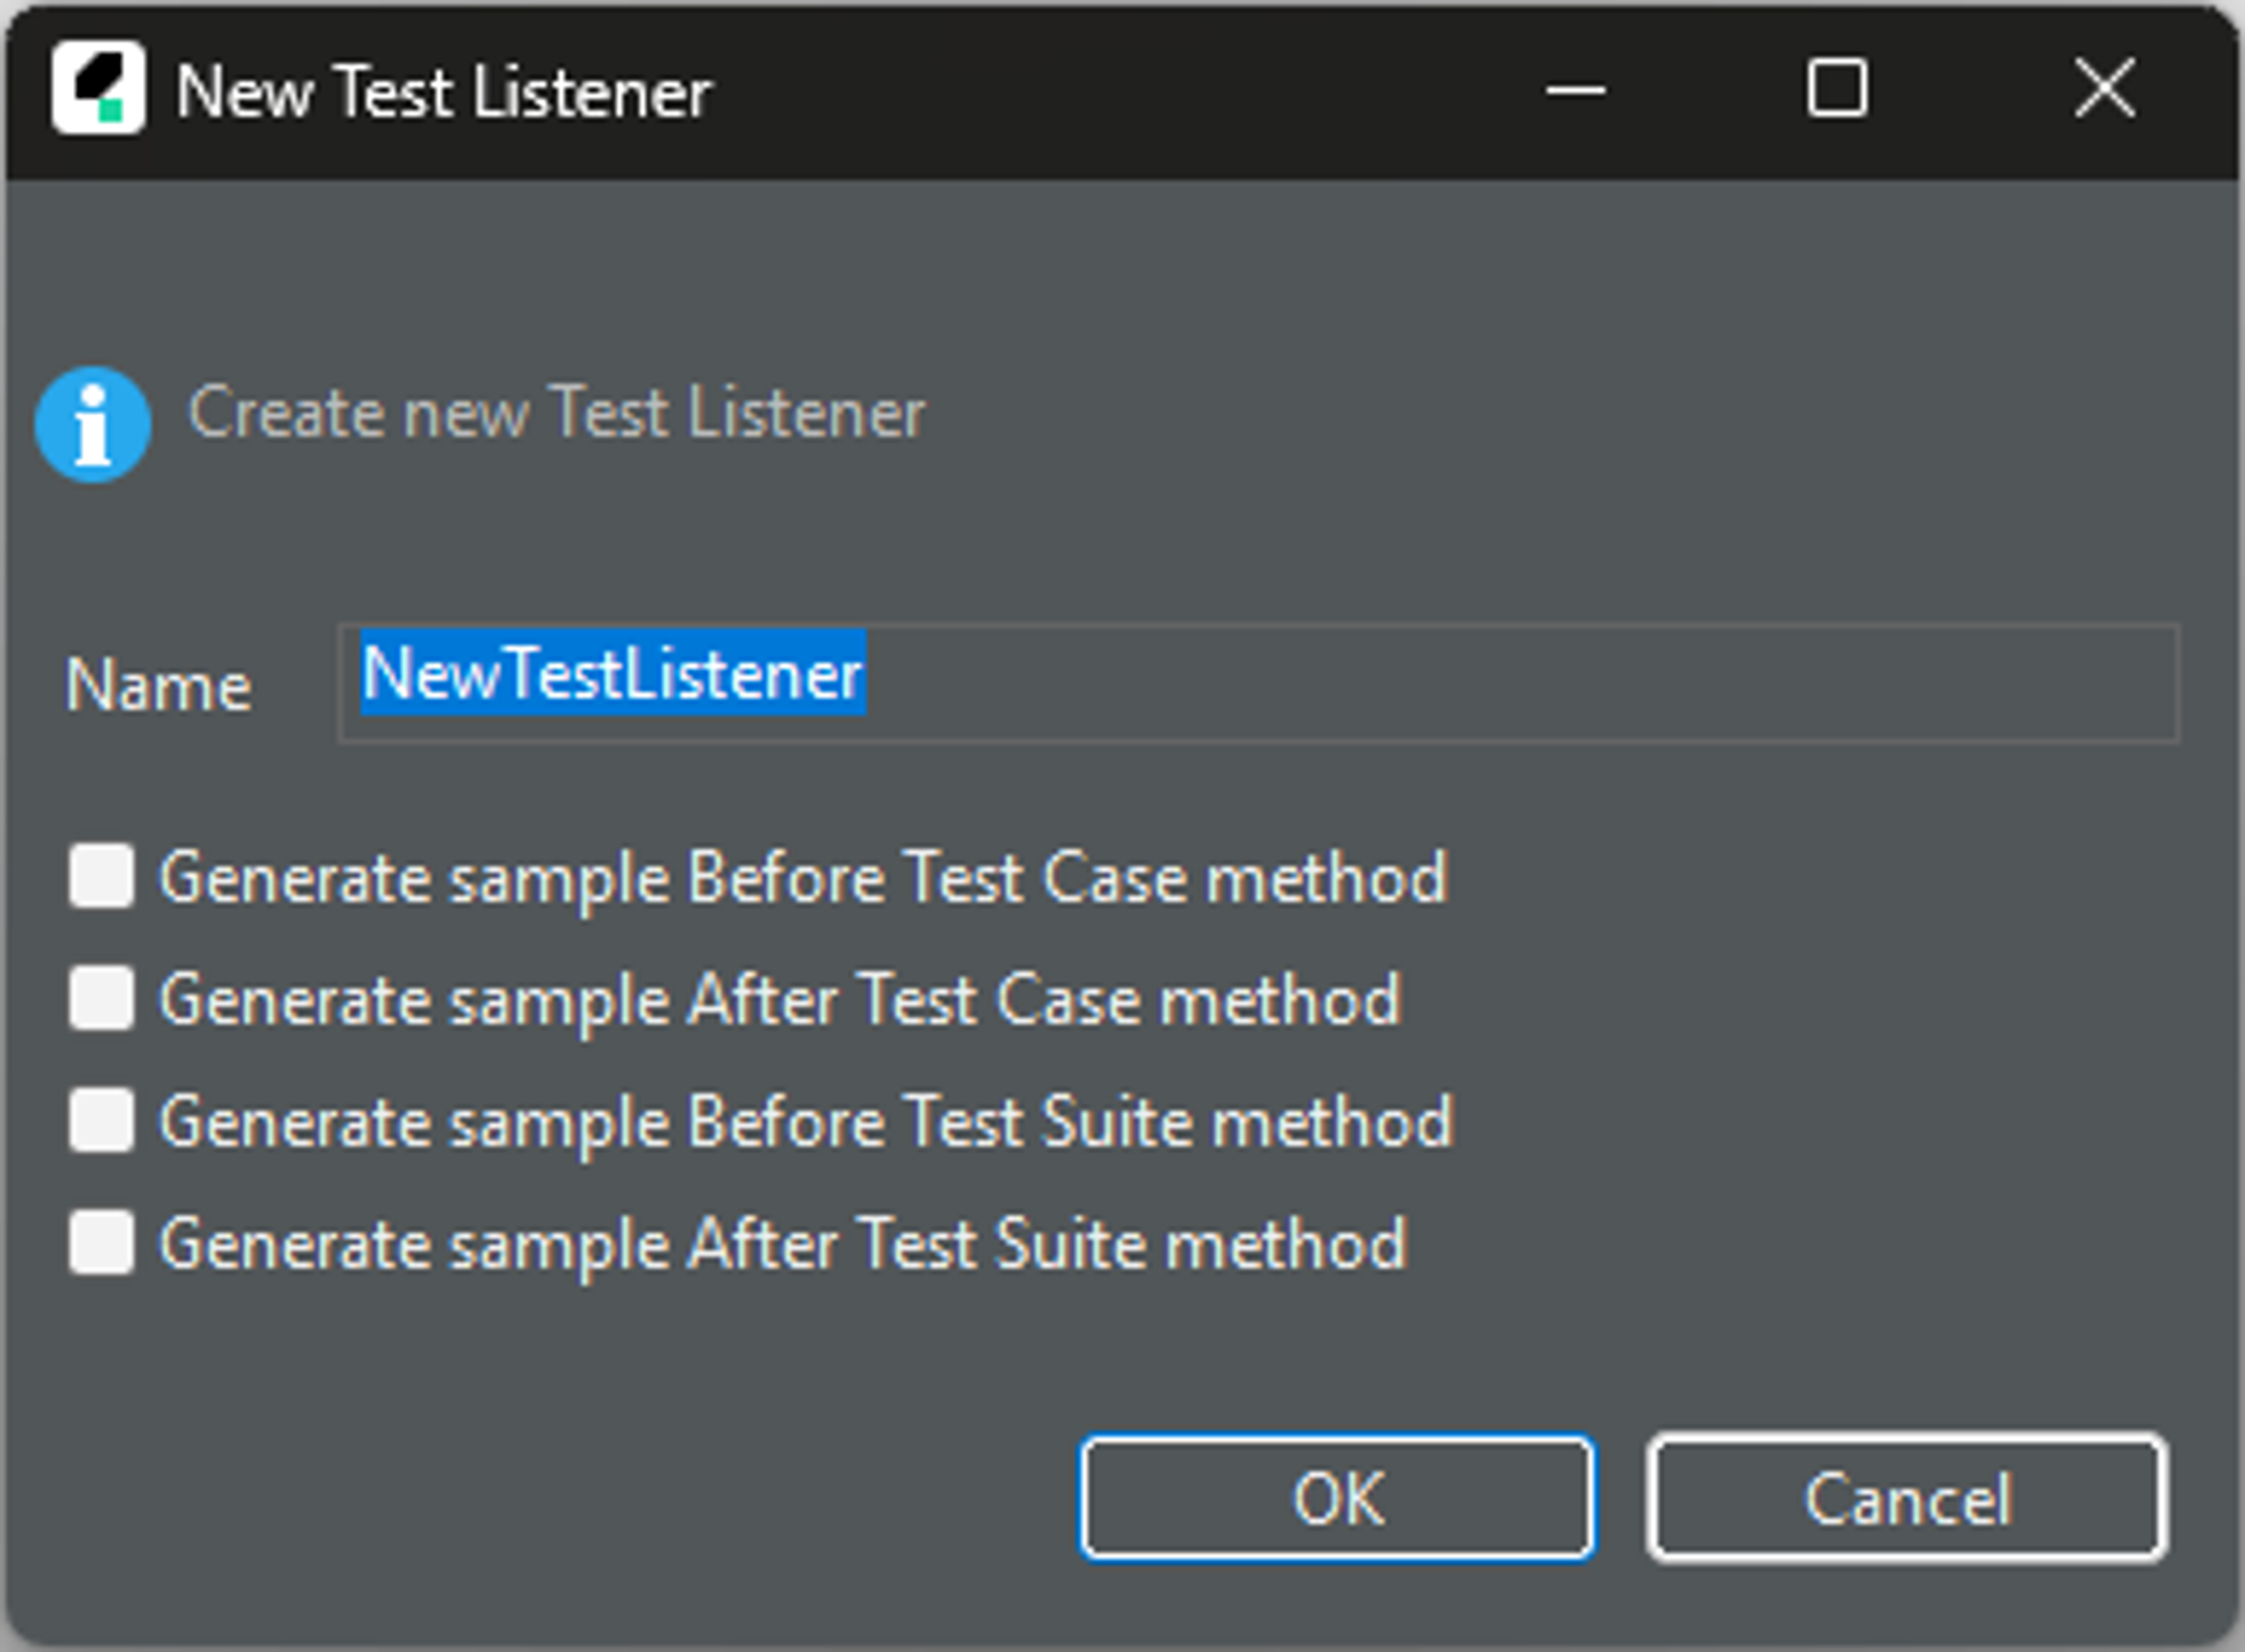This screenshot has height=1652, width=2245.
Task: Close the New Test Listener dialog
Action: pos(2104,88)
